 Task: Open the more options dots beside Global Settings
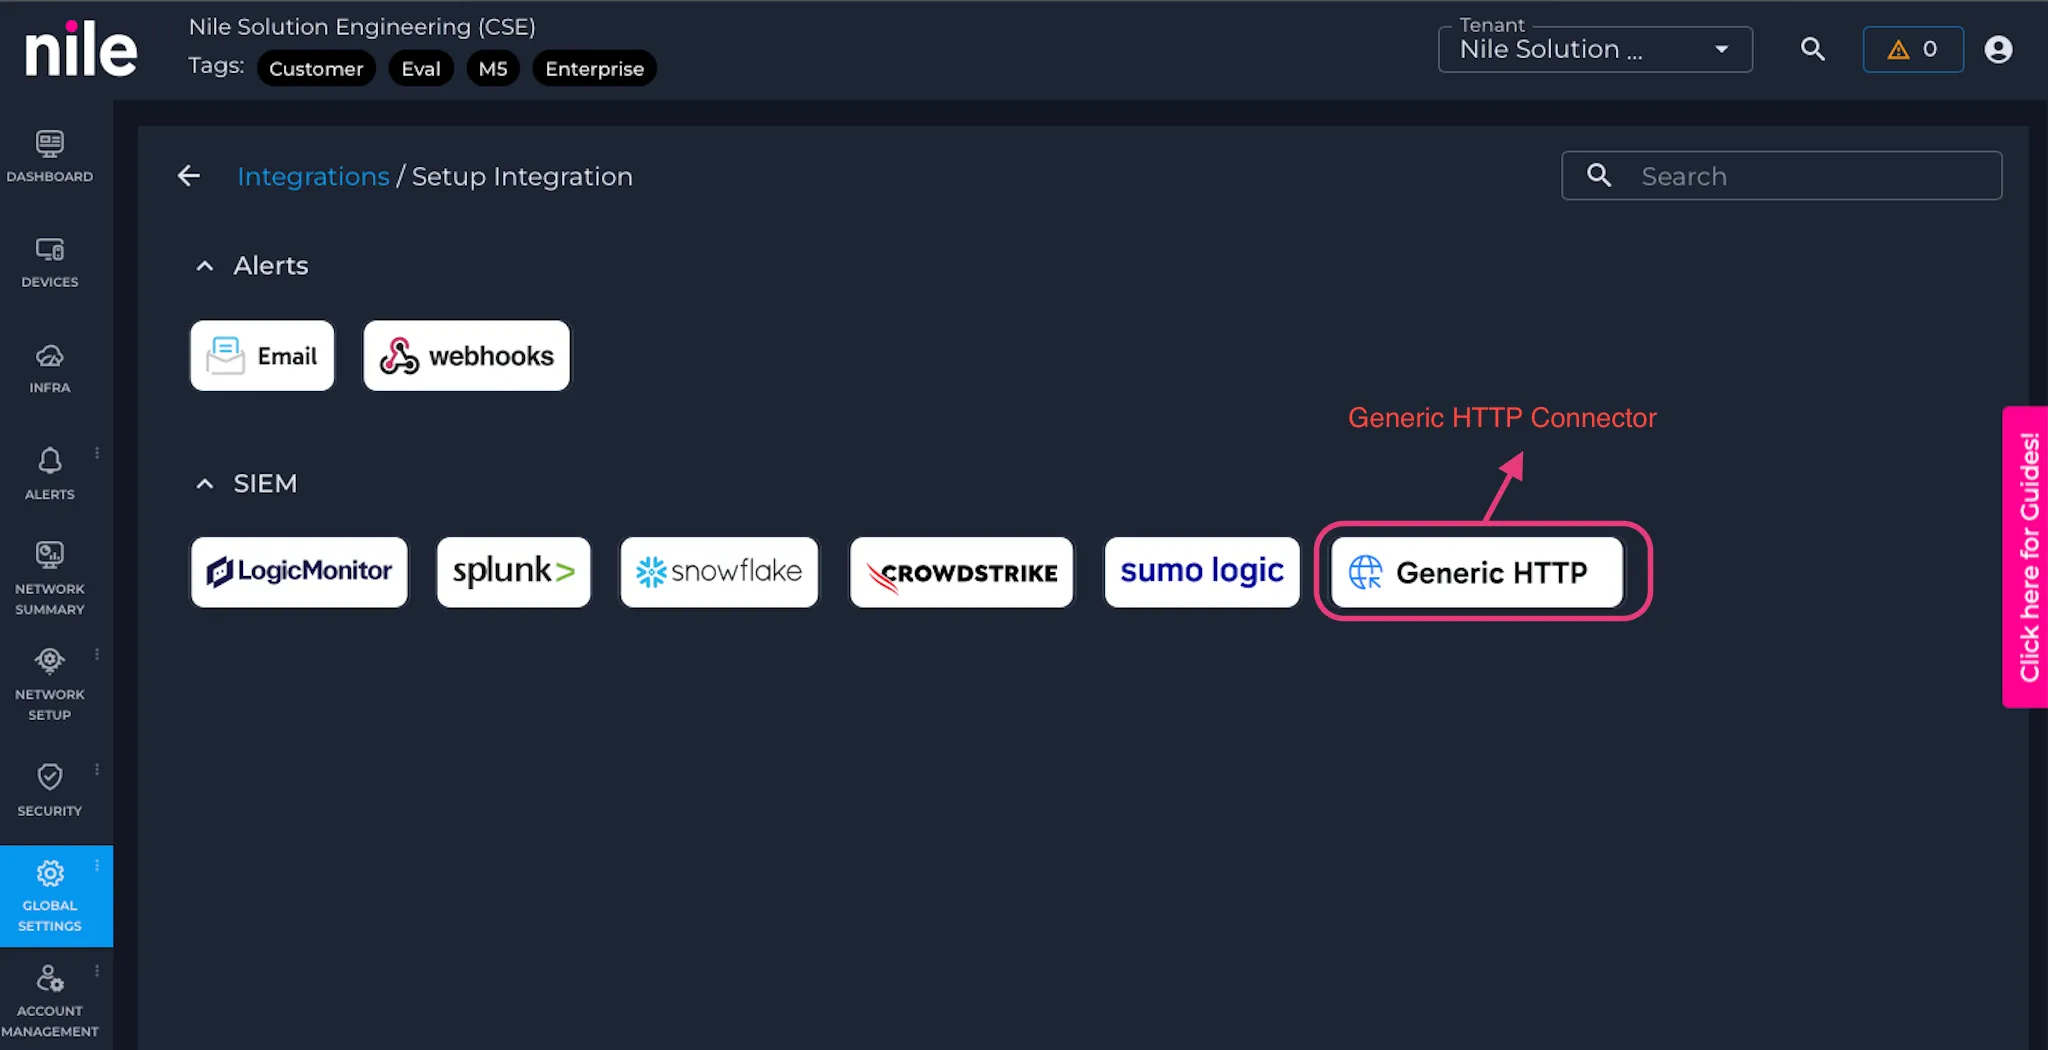tap(97, 865)
